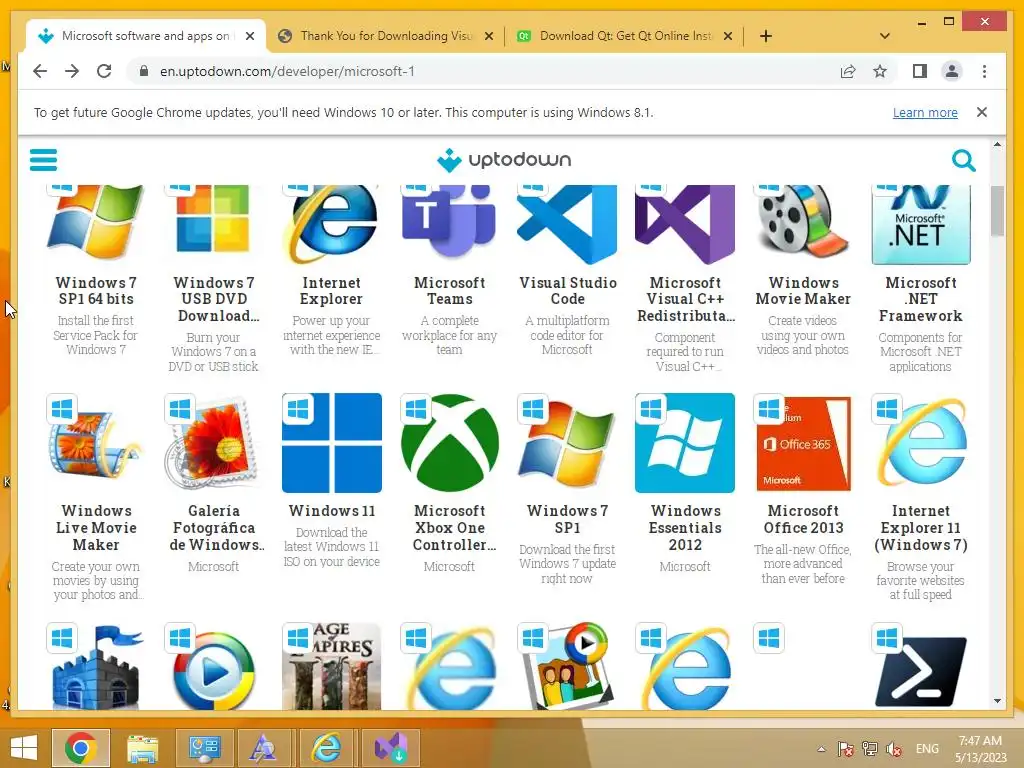Viewport: 1024px width, 768px height.
Task: Switch to the Microsoft software and apps tab
Action: click(145, 36)
